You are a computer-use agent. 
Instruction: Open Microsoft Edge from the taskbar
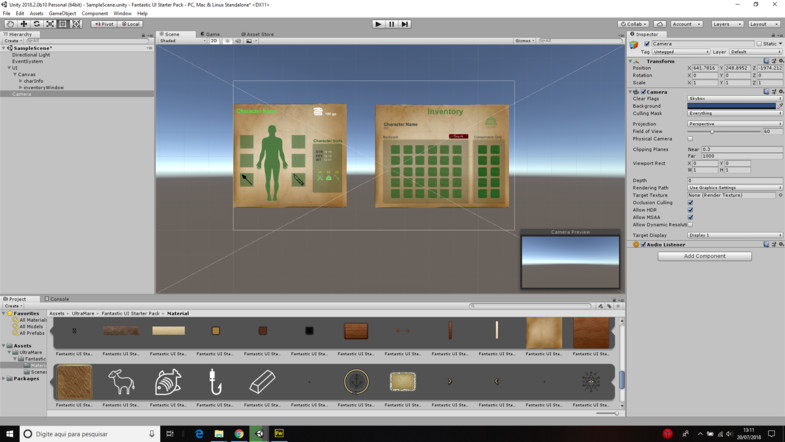tap(199, 433)
